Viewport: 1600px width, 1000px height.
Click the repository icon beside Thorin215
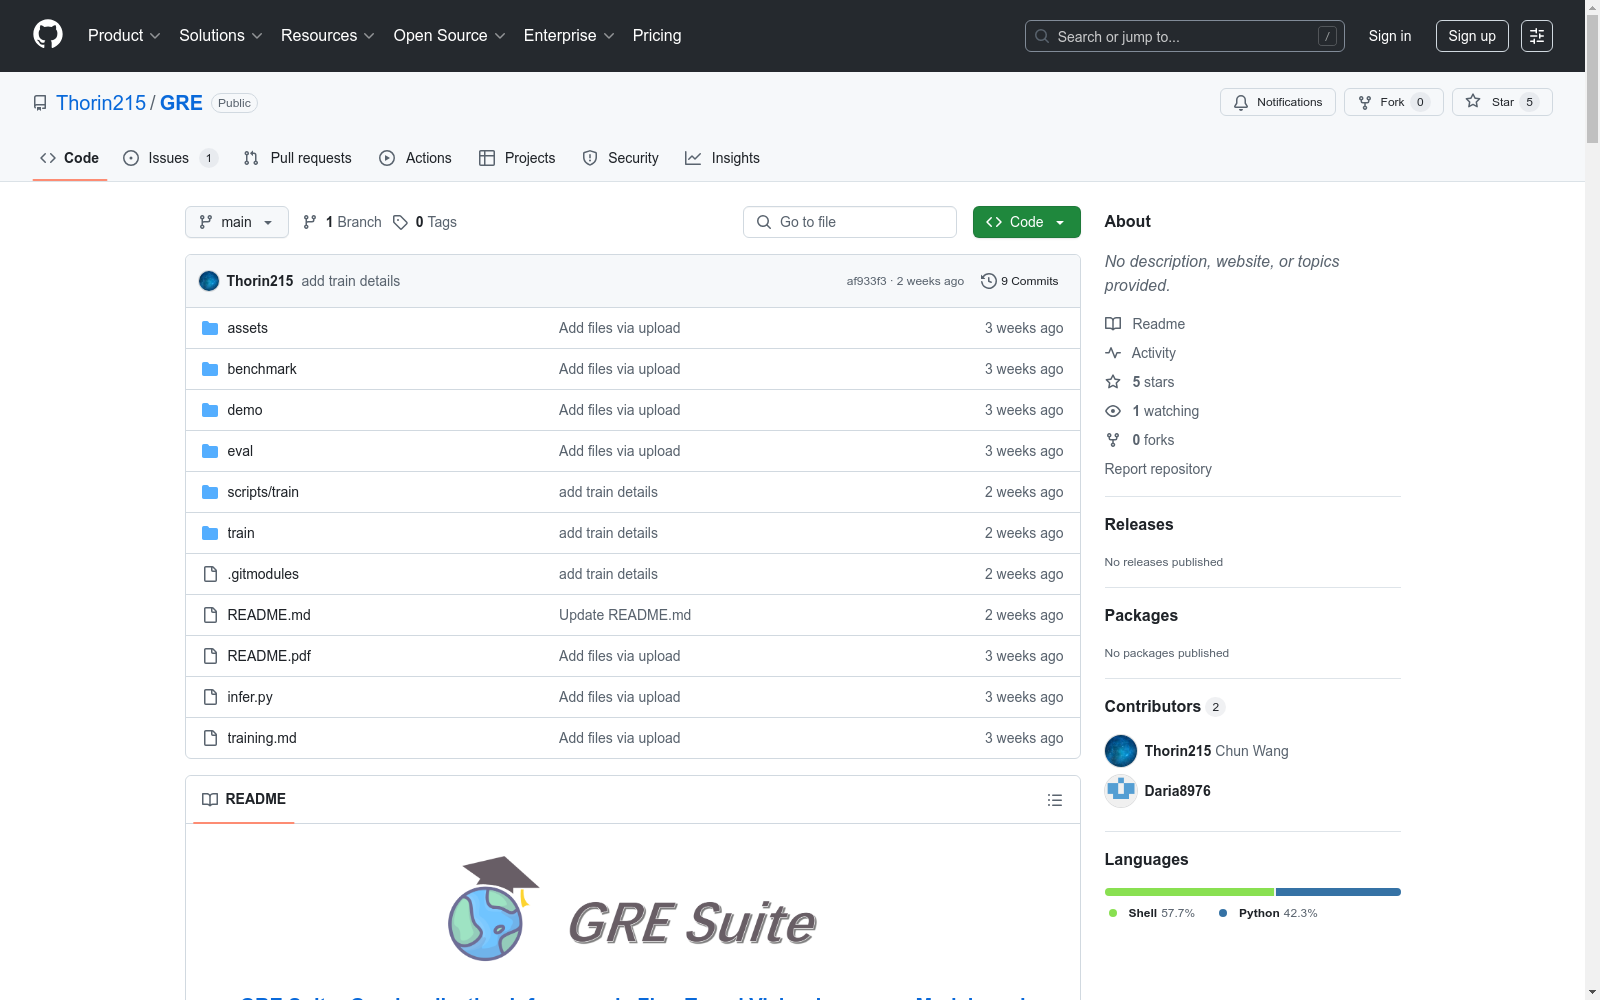(x=40, y=103)
